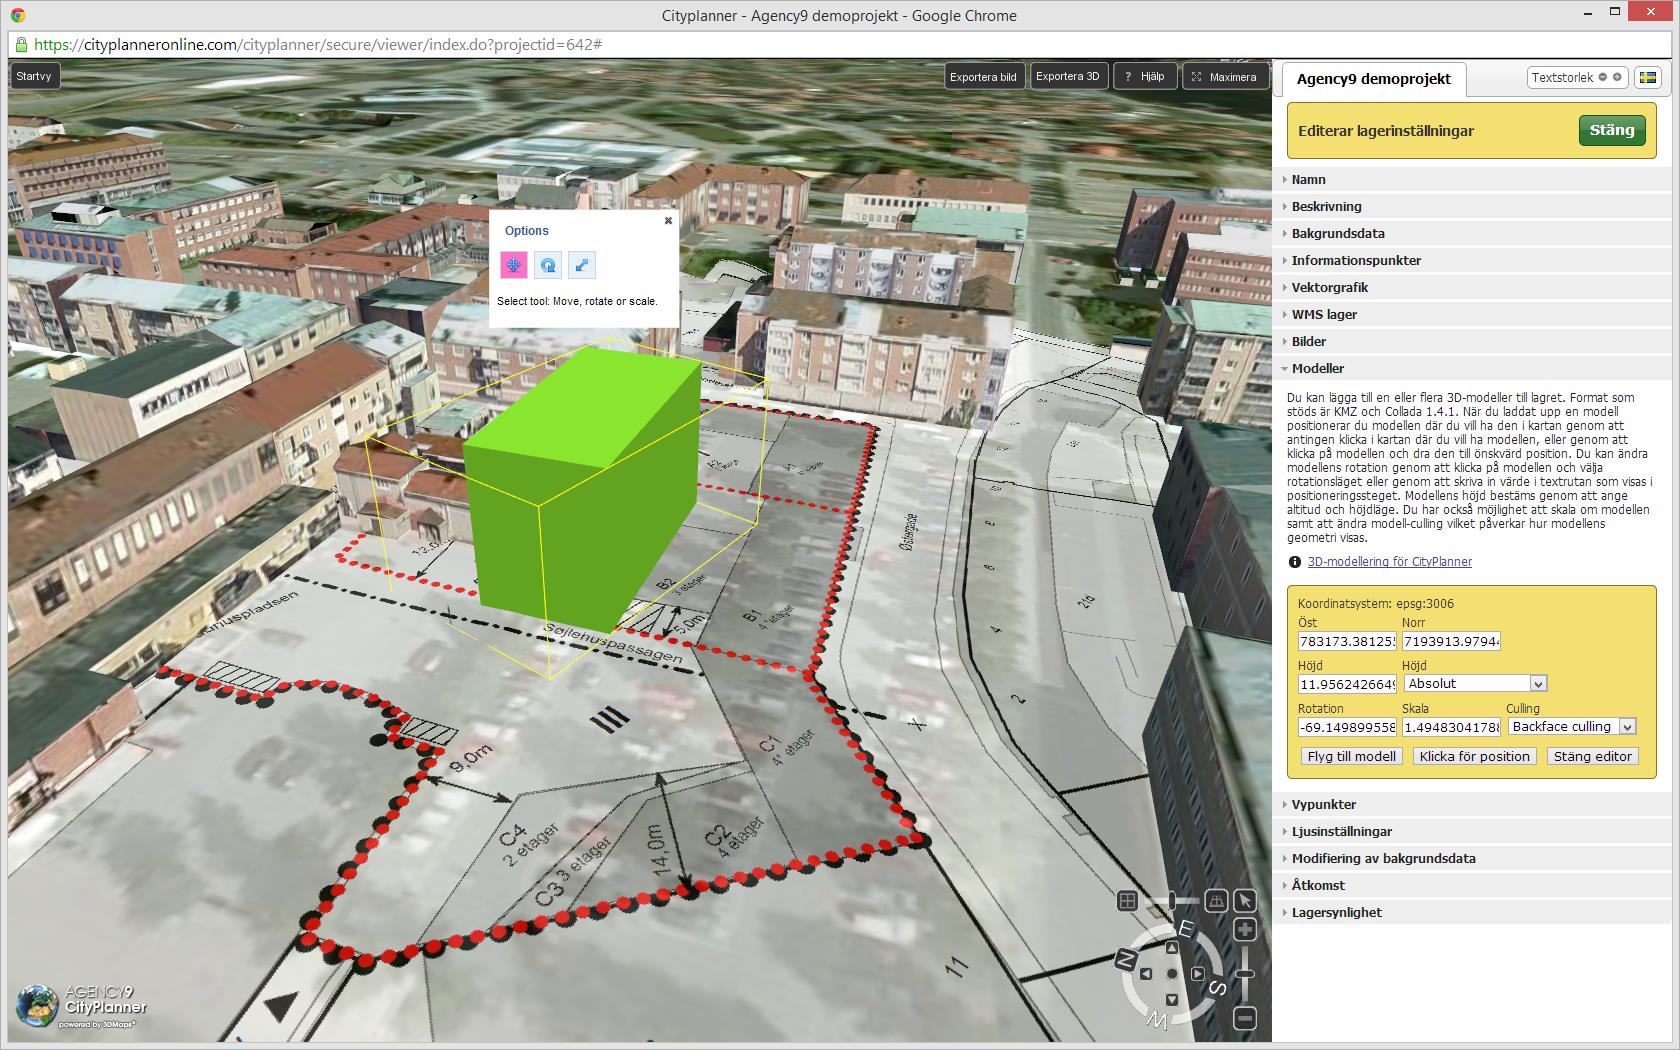1680x1050 pixels.
Task: Click the N marker on the compass
Action: coord(1126,960)
